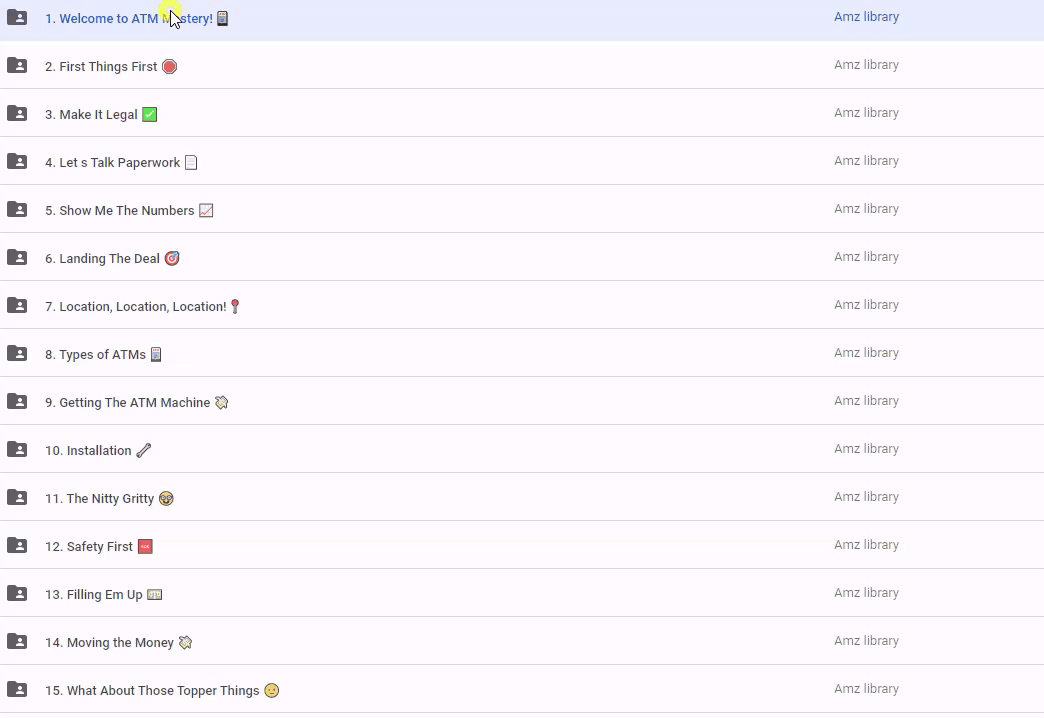Click the Landing The Deal folder icon
This screenshot has width=1044, height=718.
pos(17,257)
